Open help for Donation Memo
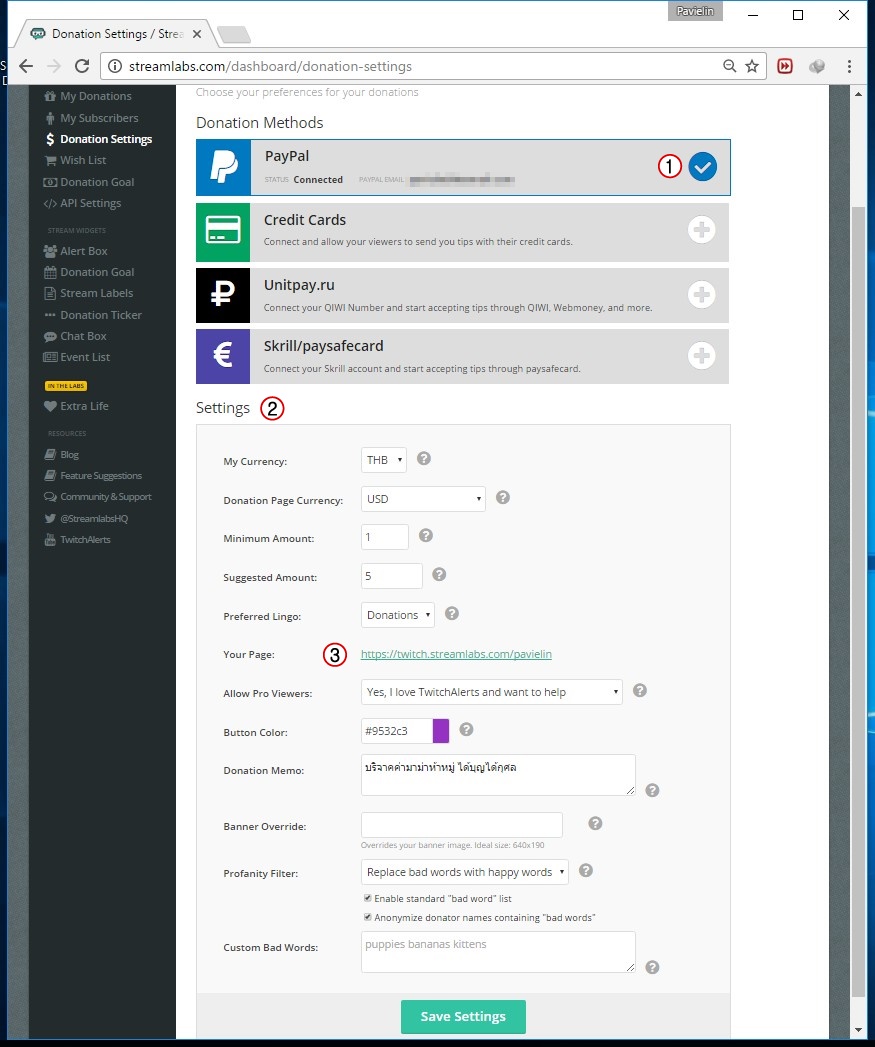875x1047 pixels. [653, 791]
